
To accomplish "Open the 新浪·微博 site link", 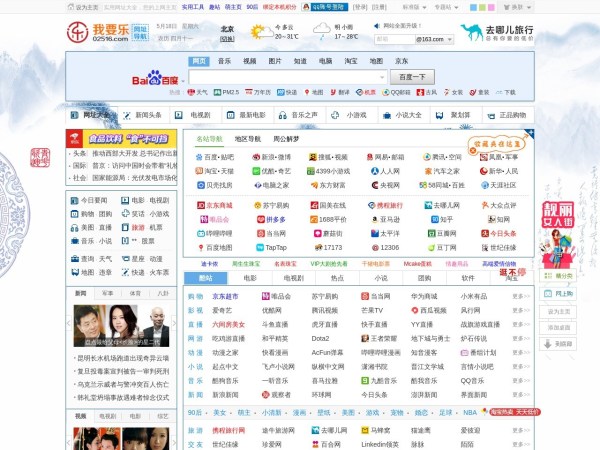I will [x=271, y=157].
